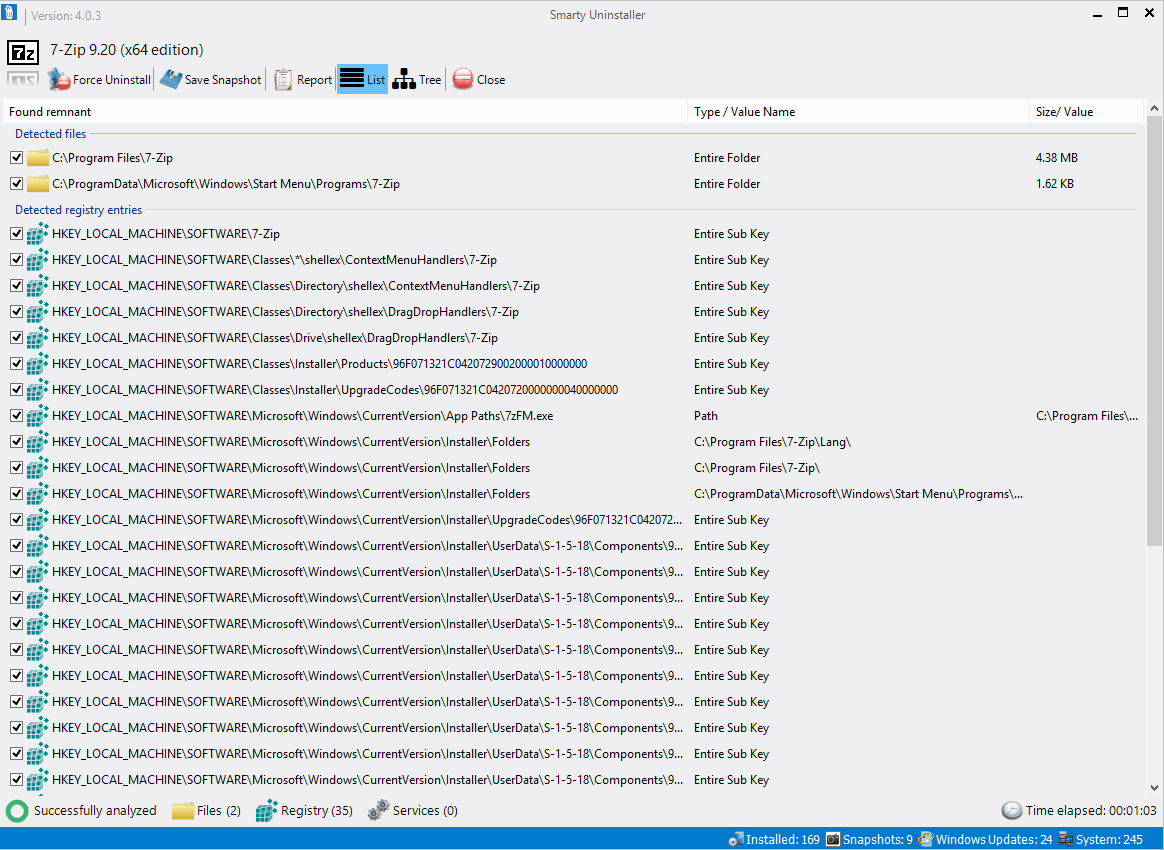Screen dimensions: 1164x850
Task: Click Windows Updates: 24 in bottom bar
Action: (985, 839)
